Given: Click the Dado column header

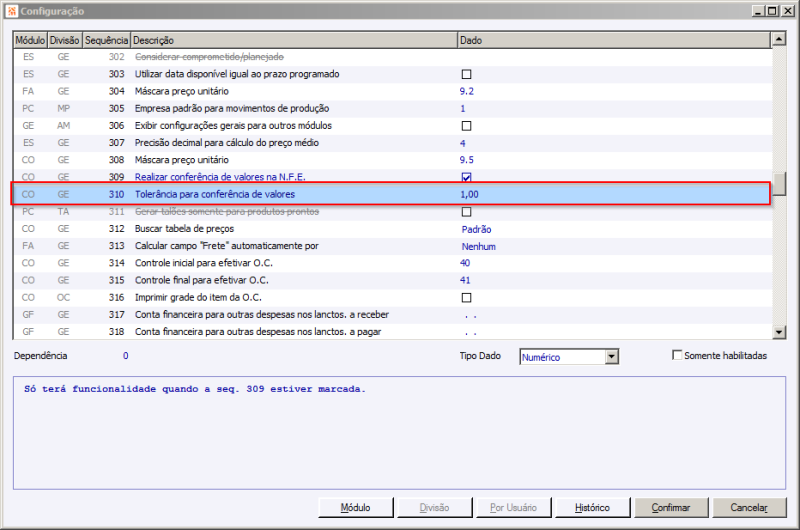Looking at the screenshot, I should tap(614, 40).
